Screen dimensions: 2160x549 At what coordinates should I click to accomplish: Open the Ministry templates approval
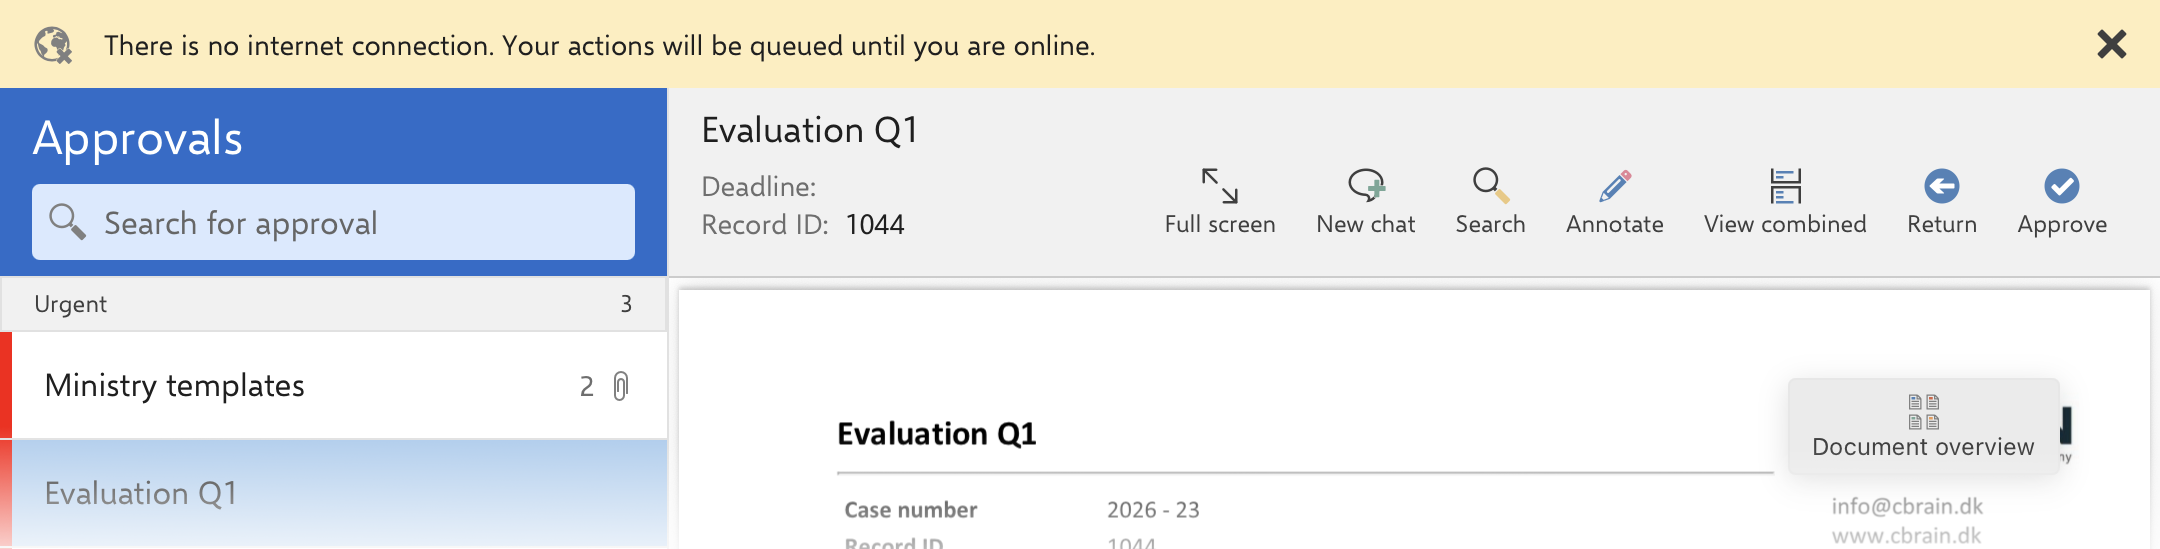(x=333, y=385)
